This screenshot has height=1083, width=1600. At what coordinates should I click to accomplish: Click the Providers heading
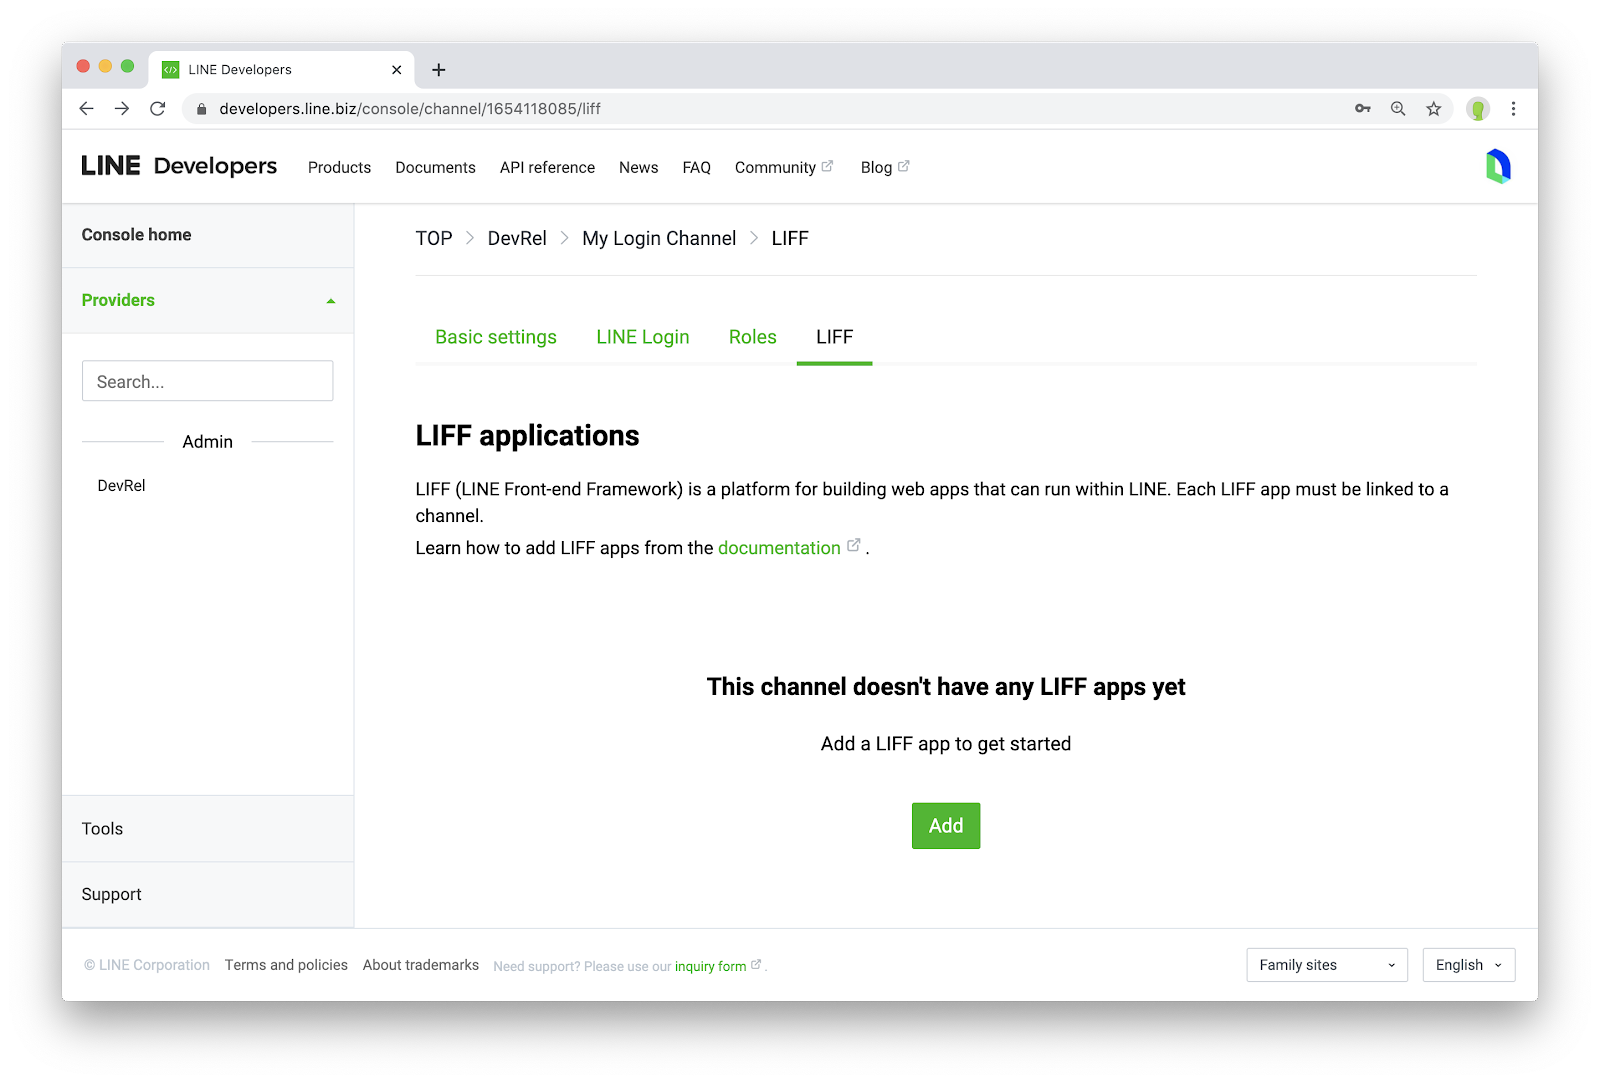point(118,300)
